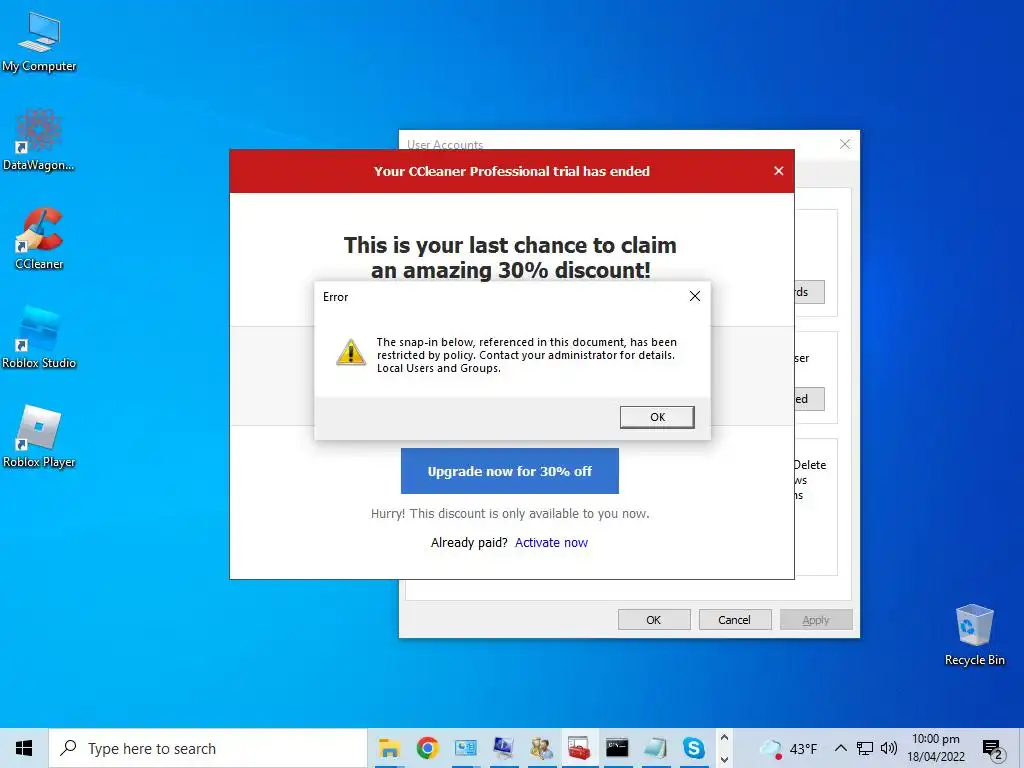
Task: Close the Error dialog
Action: pyautogui.click(x=695, y=296)
